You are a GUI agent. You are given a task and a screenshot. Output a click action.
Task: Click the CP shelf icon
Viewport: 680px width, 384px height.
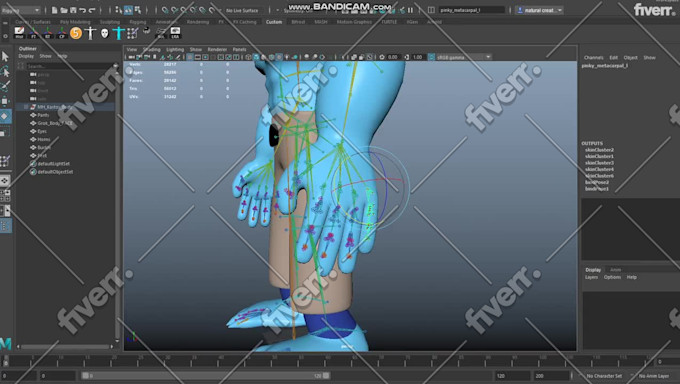click(x=62, y=33)
